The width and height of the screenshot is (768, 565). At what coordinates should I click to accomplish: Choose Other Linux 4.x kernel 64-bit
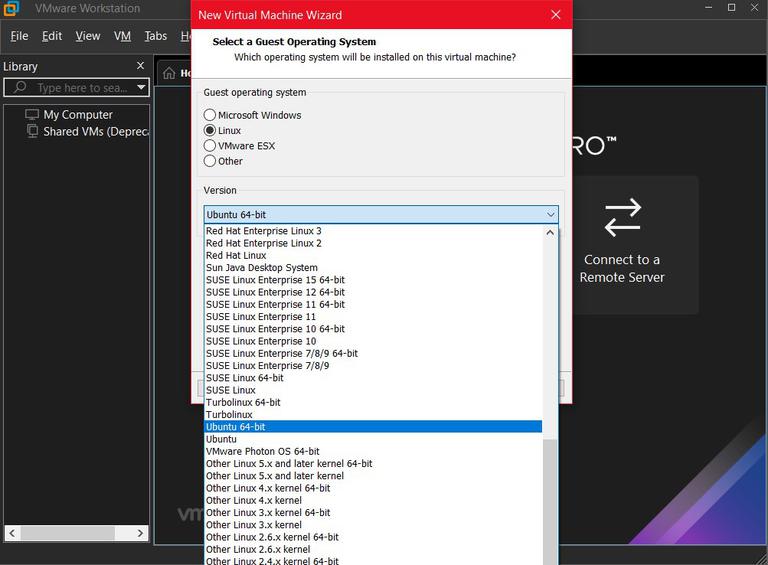coord(373,488)
